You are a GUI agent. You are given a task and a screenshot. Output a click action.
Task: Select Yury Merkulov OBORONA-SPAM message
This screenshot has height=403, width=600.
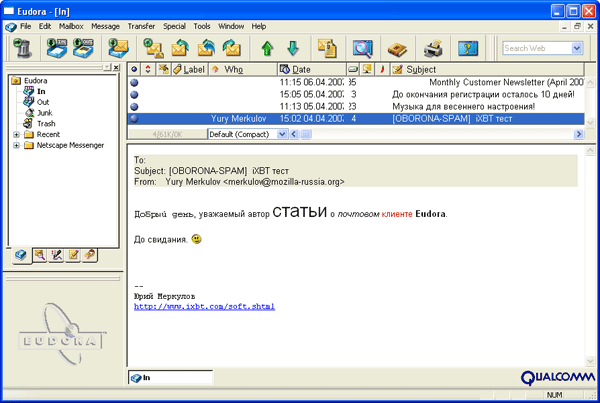click(356, 119)
